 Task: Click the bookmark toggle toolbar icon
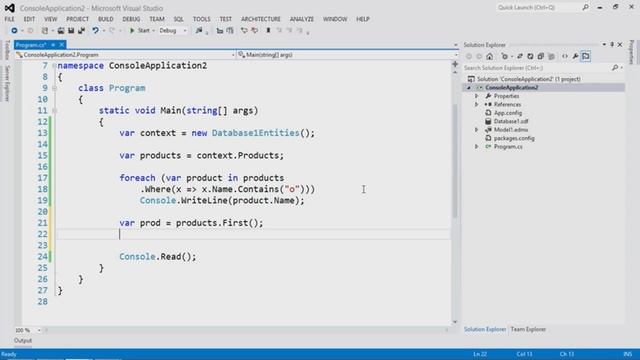(268, 31)
